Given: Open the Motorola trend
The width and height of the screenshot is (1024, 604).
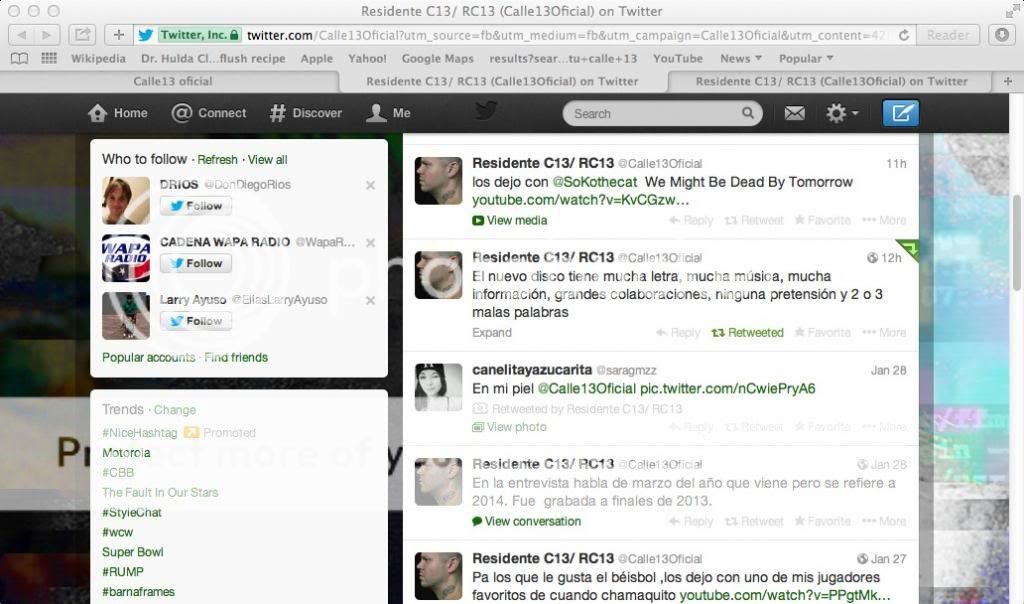Looking at the screenshot, I should click(x=126, y=453).
